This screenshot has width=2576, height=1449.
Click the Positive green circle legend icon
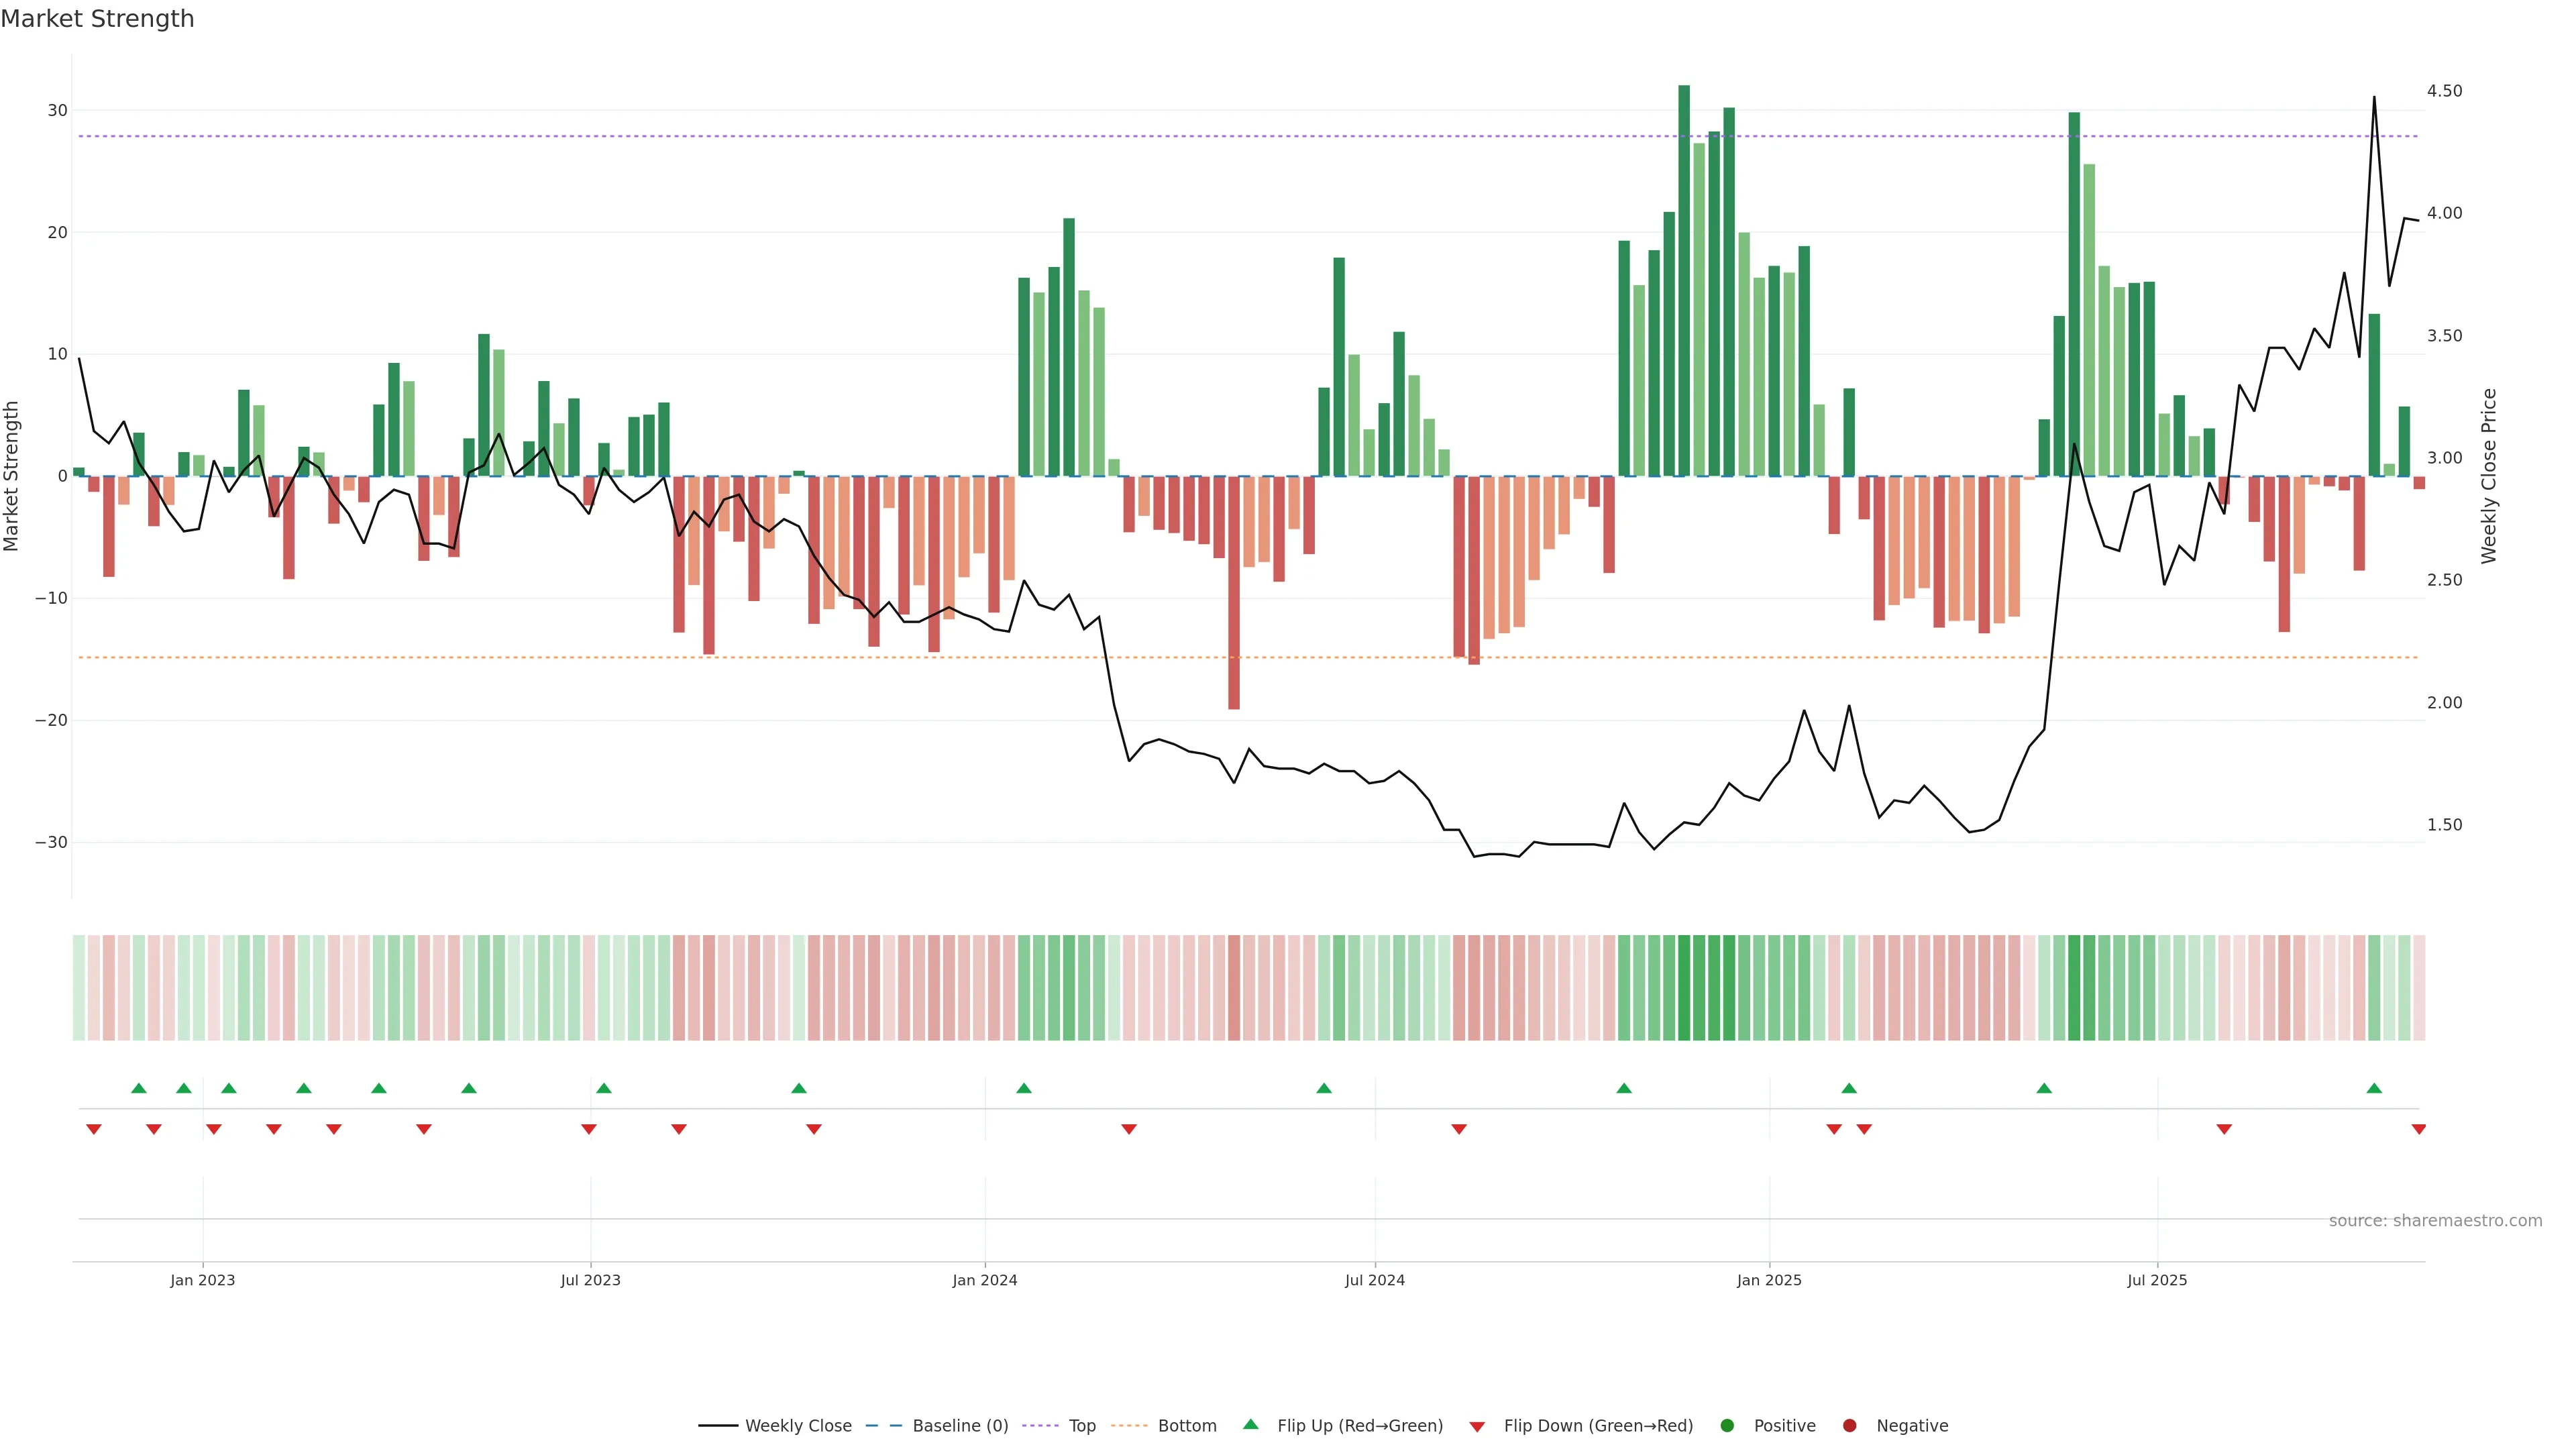pyautogui.click(x=1727, y=1425)
